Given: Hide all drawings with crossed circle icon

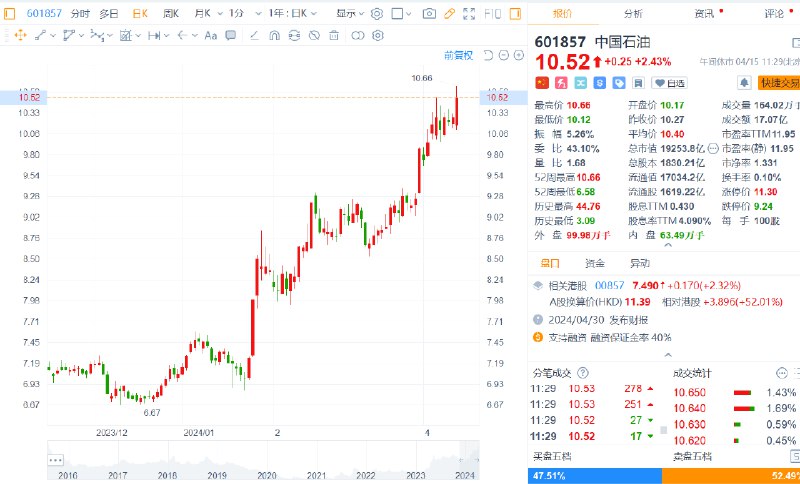Looking at the screenshot, I should (x=314, y=35).
